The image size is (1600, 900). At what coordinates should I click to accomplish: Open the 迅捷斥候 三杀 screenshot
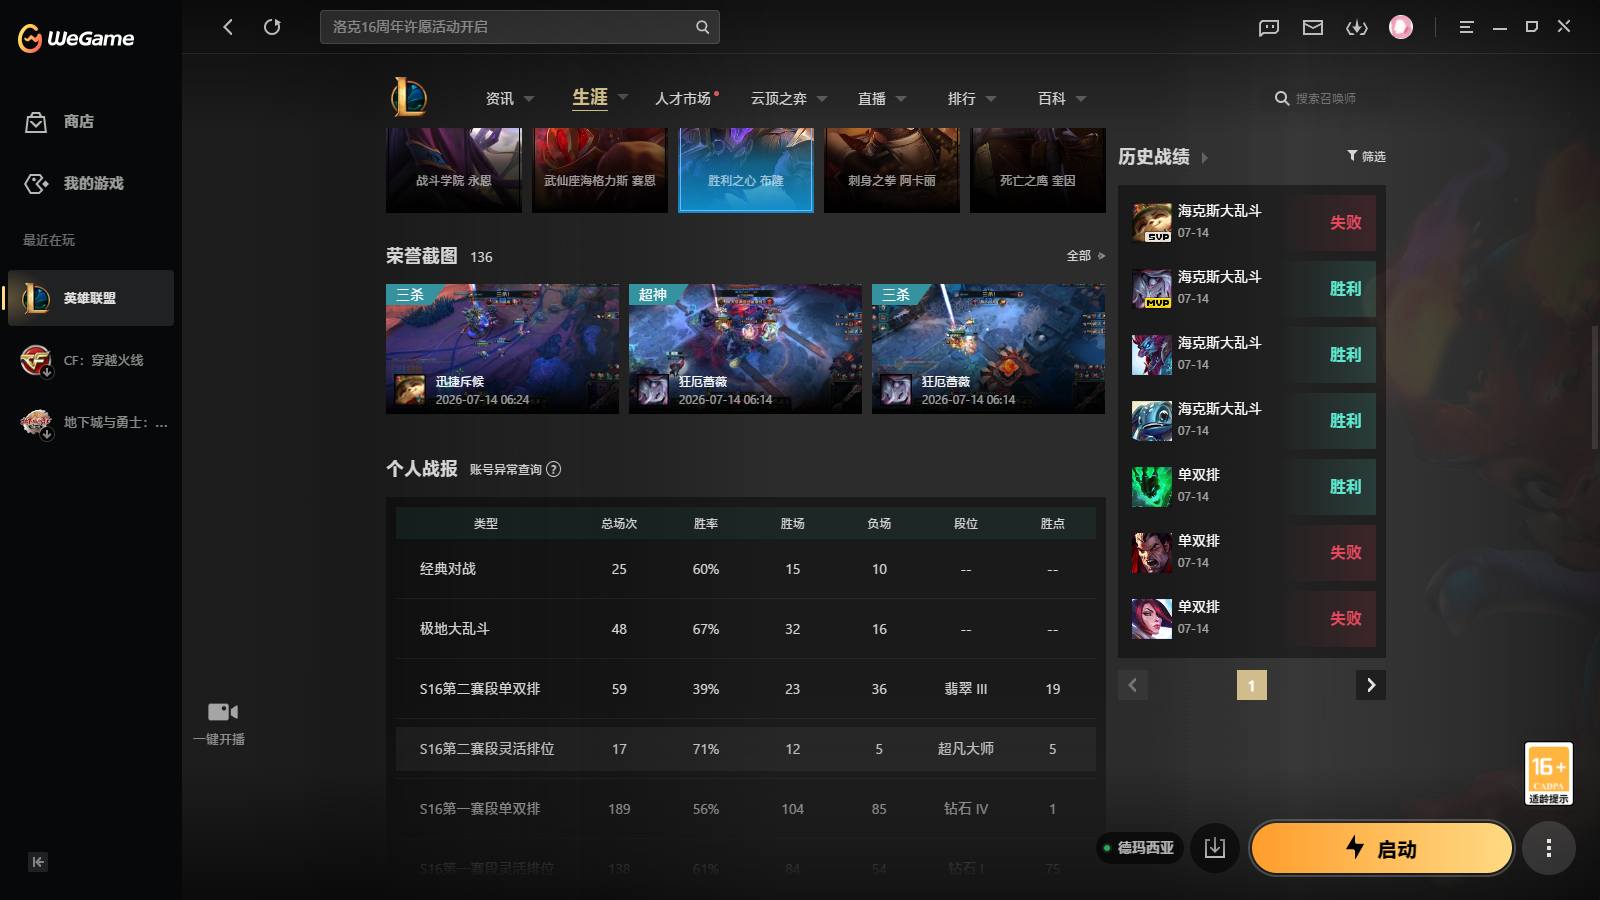point(502,349)
